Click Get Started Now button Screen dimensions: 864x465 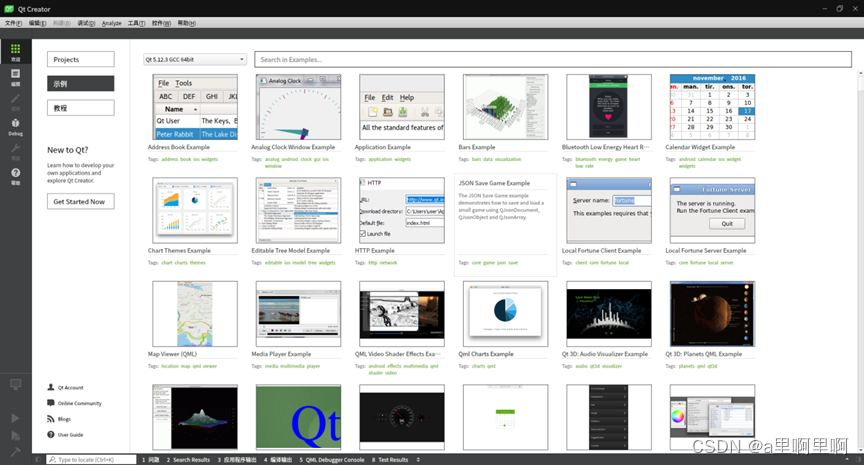(x=80, y=202)
